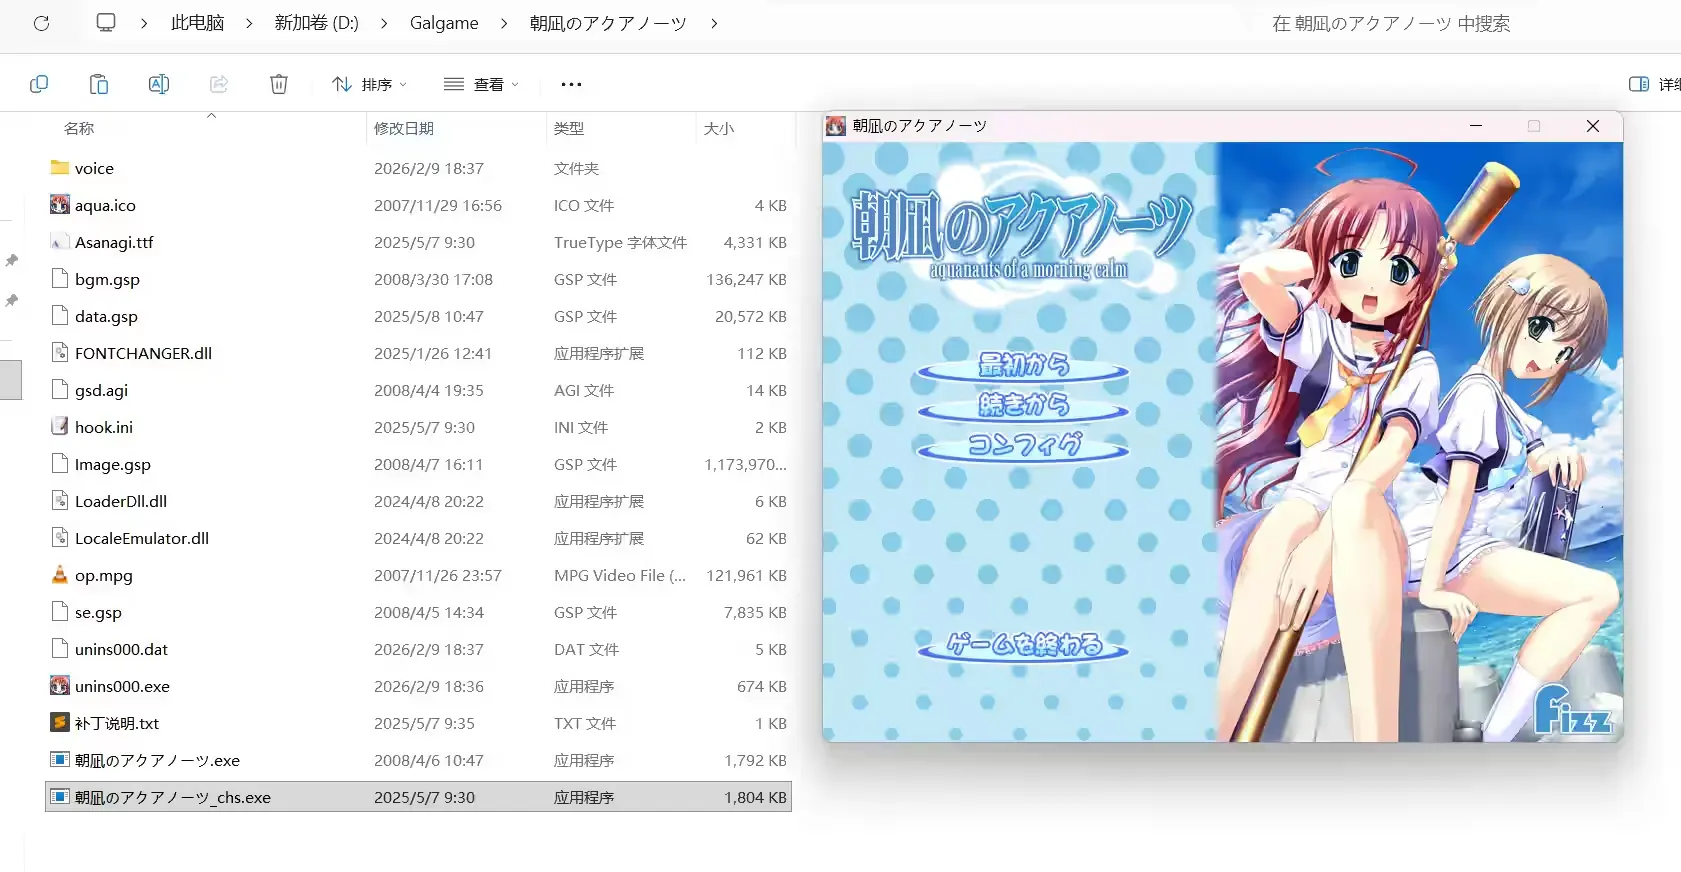This screenshot has height=872, width=1681.
Task: Click the 136,247 KB size cell
Action: coord(746,279)
